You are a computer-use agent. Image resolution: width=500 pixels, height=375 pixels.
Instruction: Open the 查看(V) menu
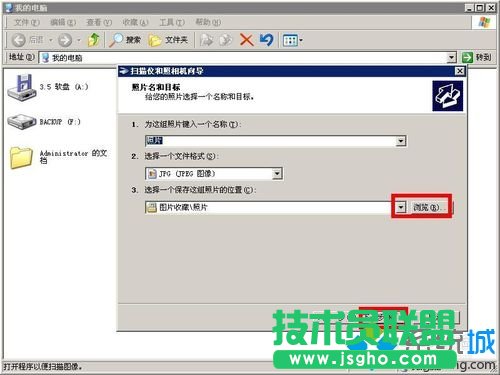click(x=99, y=22)
